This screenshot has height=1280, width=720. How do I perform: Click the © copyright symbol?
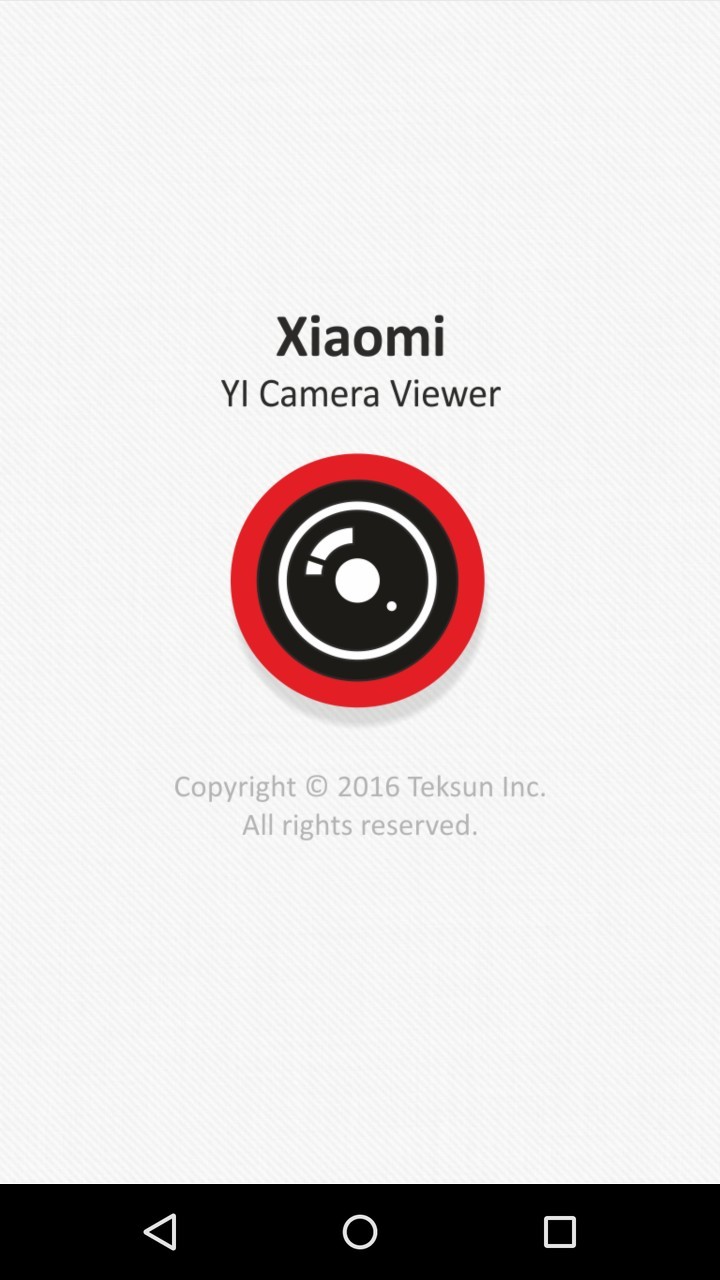(x=317, y=786)
